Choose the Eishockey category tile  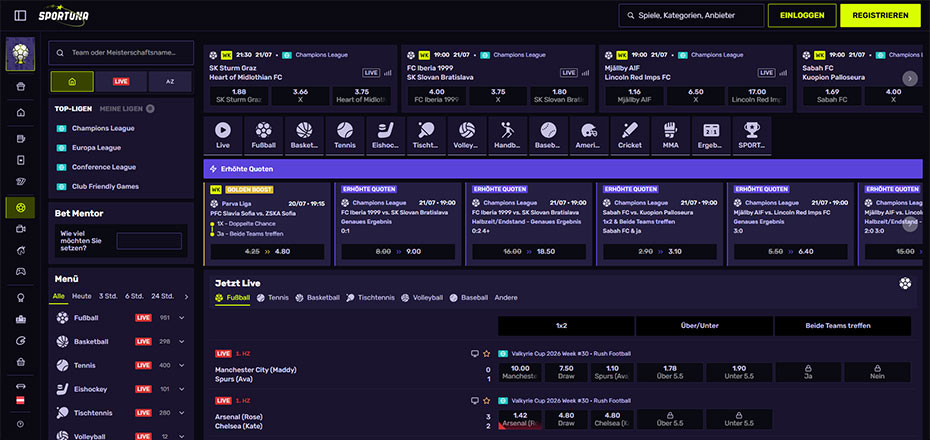coord(386,136)
